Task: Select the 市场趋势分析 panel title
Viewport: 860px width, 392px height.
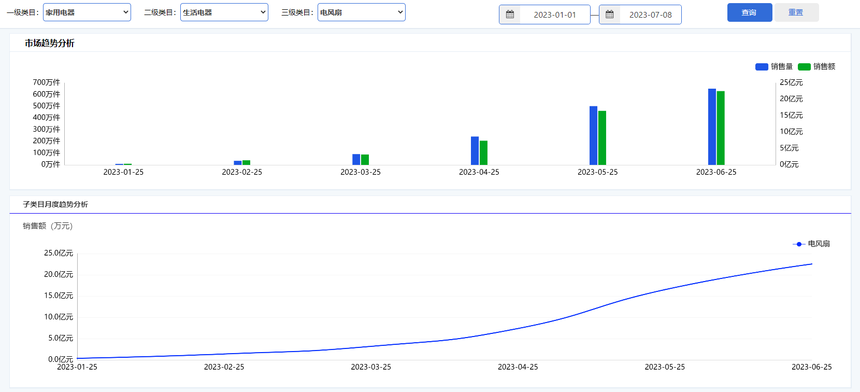Action: click(49, 43)
